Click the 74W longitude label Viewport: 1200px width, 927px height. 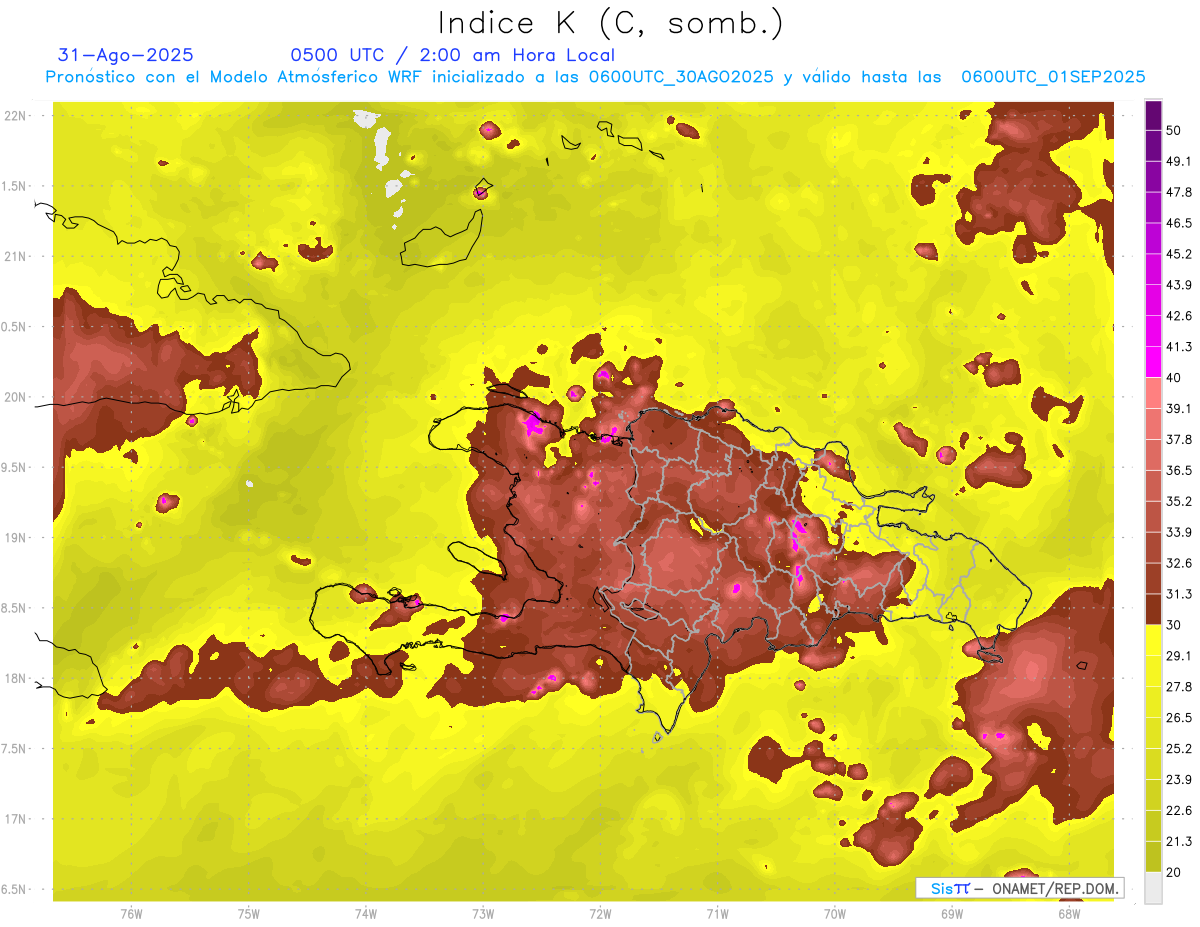[366, 914]
